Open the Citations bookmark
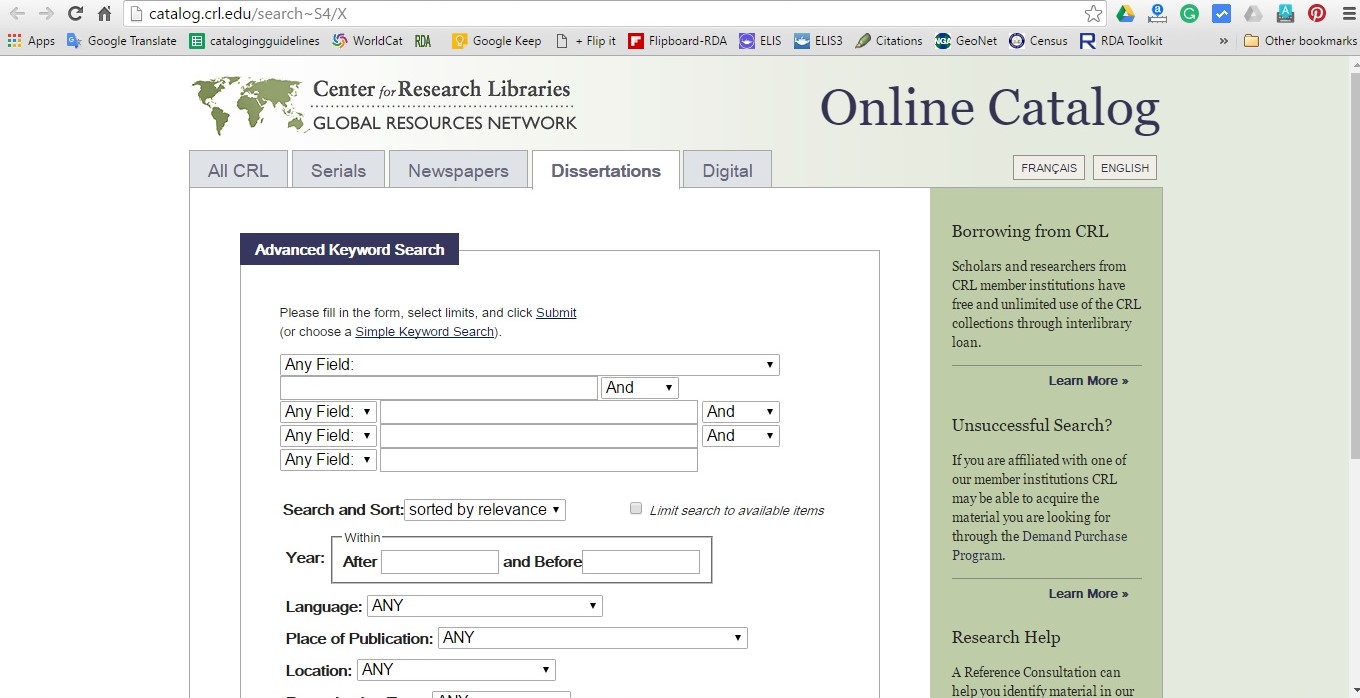The width and height of the screenshot is (1360, 698). point(888,41)
